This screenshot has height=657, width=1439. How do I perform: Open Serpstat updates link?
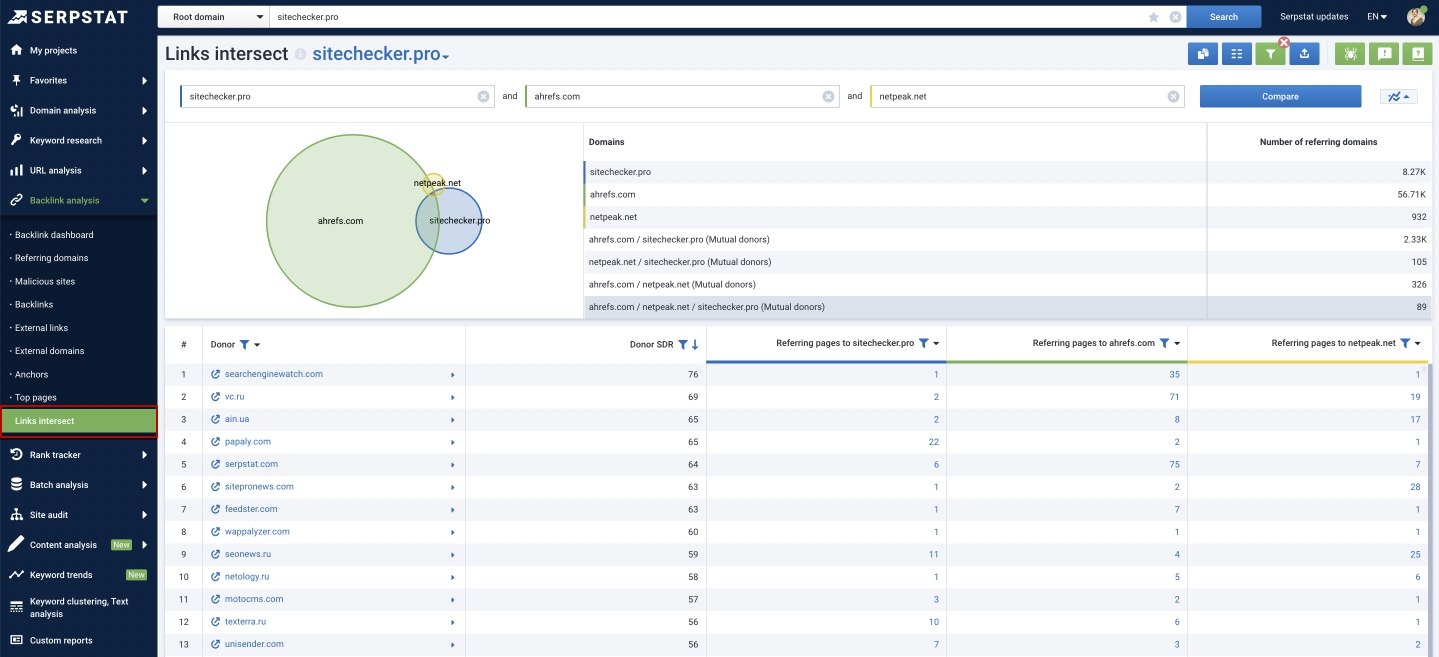[1314, 17]
